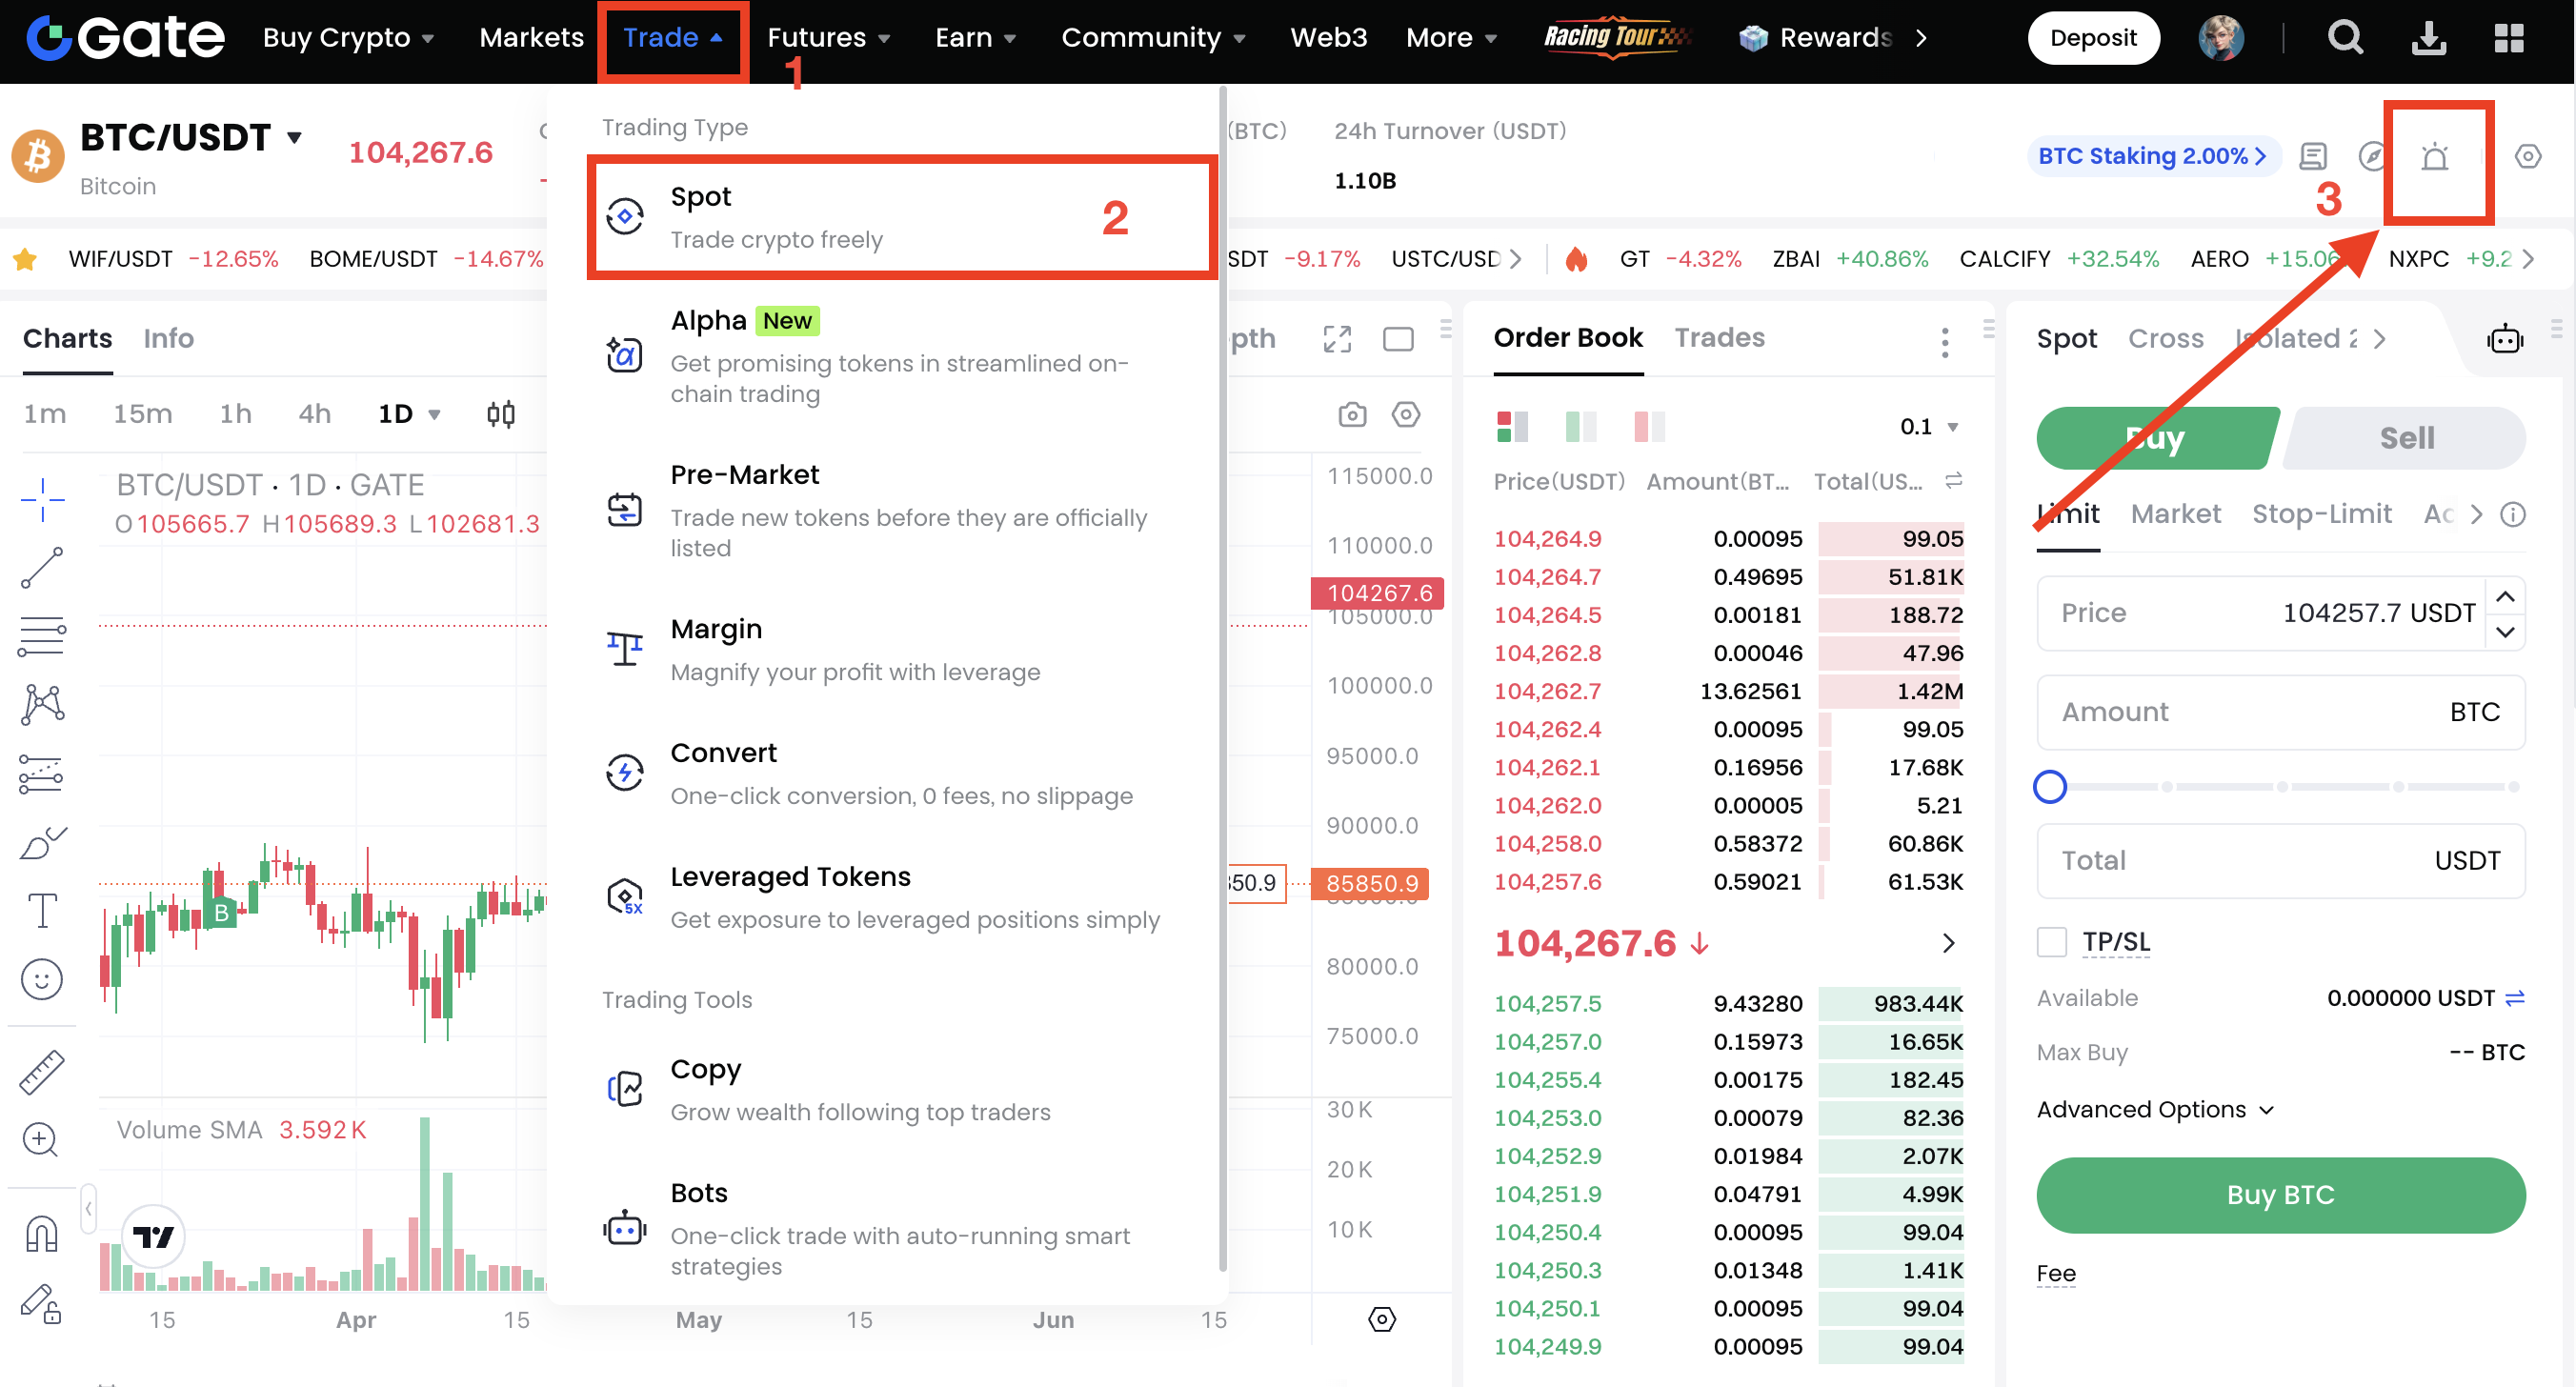Switch to the Trades tab
Viewport: 2576px width, 1387px height.
click(1719, 338)
